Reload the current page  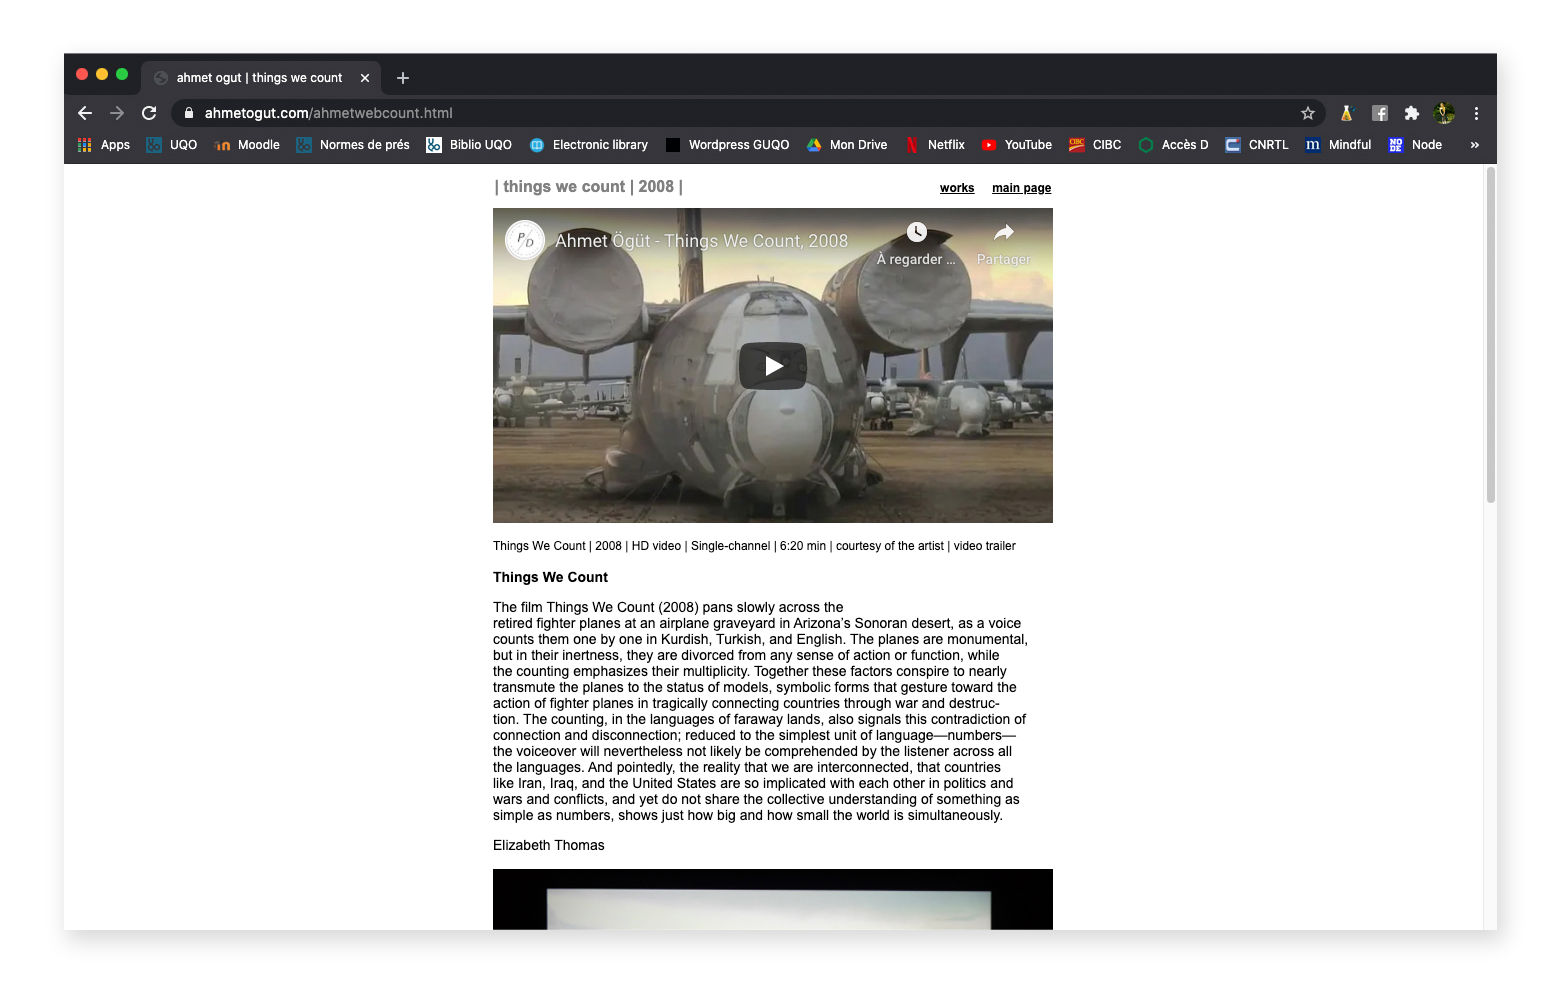[x=149, y=113]
